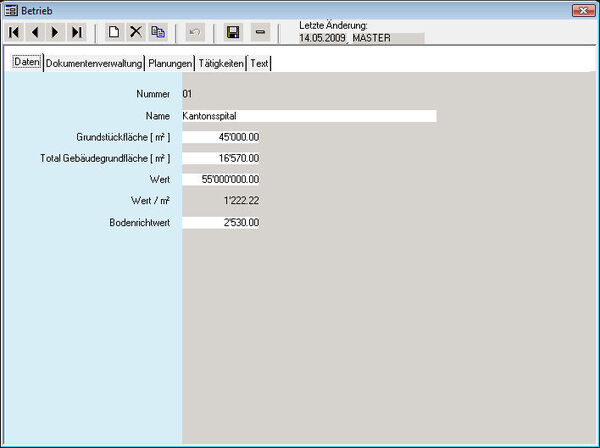Open the Dokumentenverwaltung tab
Image resolution: width=600 pixels, height=448 pixels.
click(x=95, y=63)
